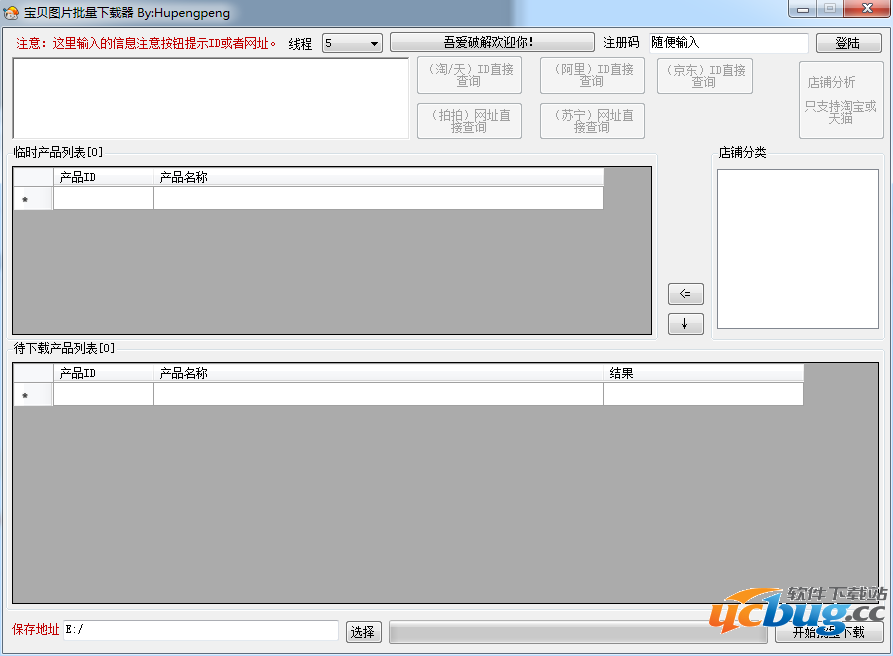Viewport: 893px width, 656px height.
Task: Click the (阿里) ID直接查询 button
Action: coord(592,75)
